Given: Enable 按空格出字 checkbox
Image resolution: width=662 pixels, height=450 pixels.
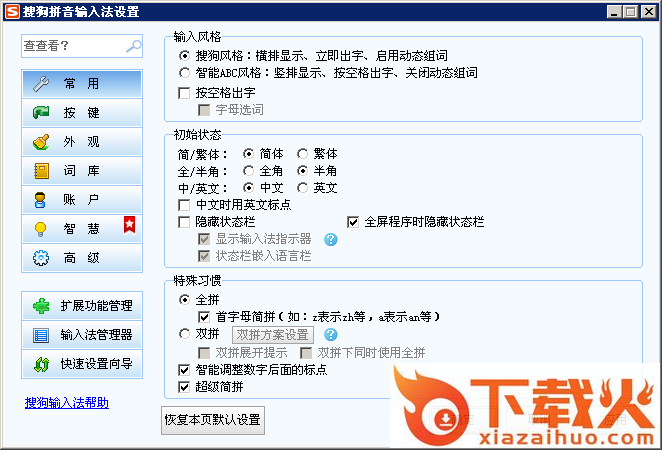Looking at the screenshot, I should [184, 93].
